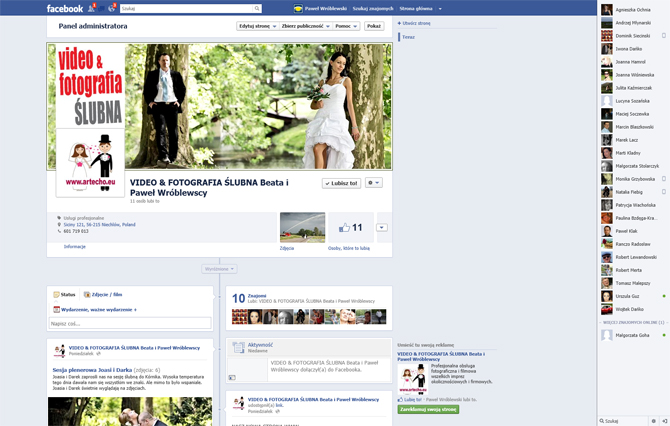Open the Zdjęcia rainbow thumbnail
Screen dimensions: 670x426
303,227
